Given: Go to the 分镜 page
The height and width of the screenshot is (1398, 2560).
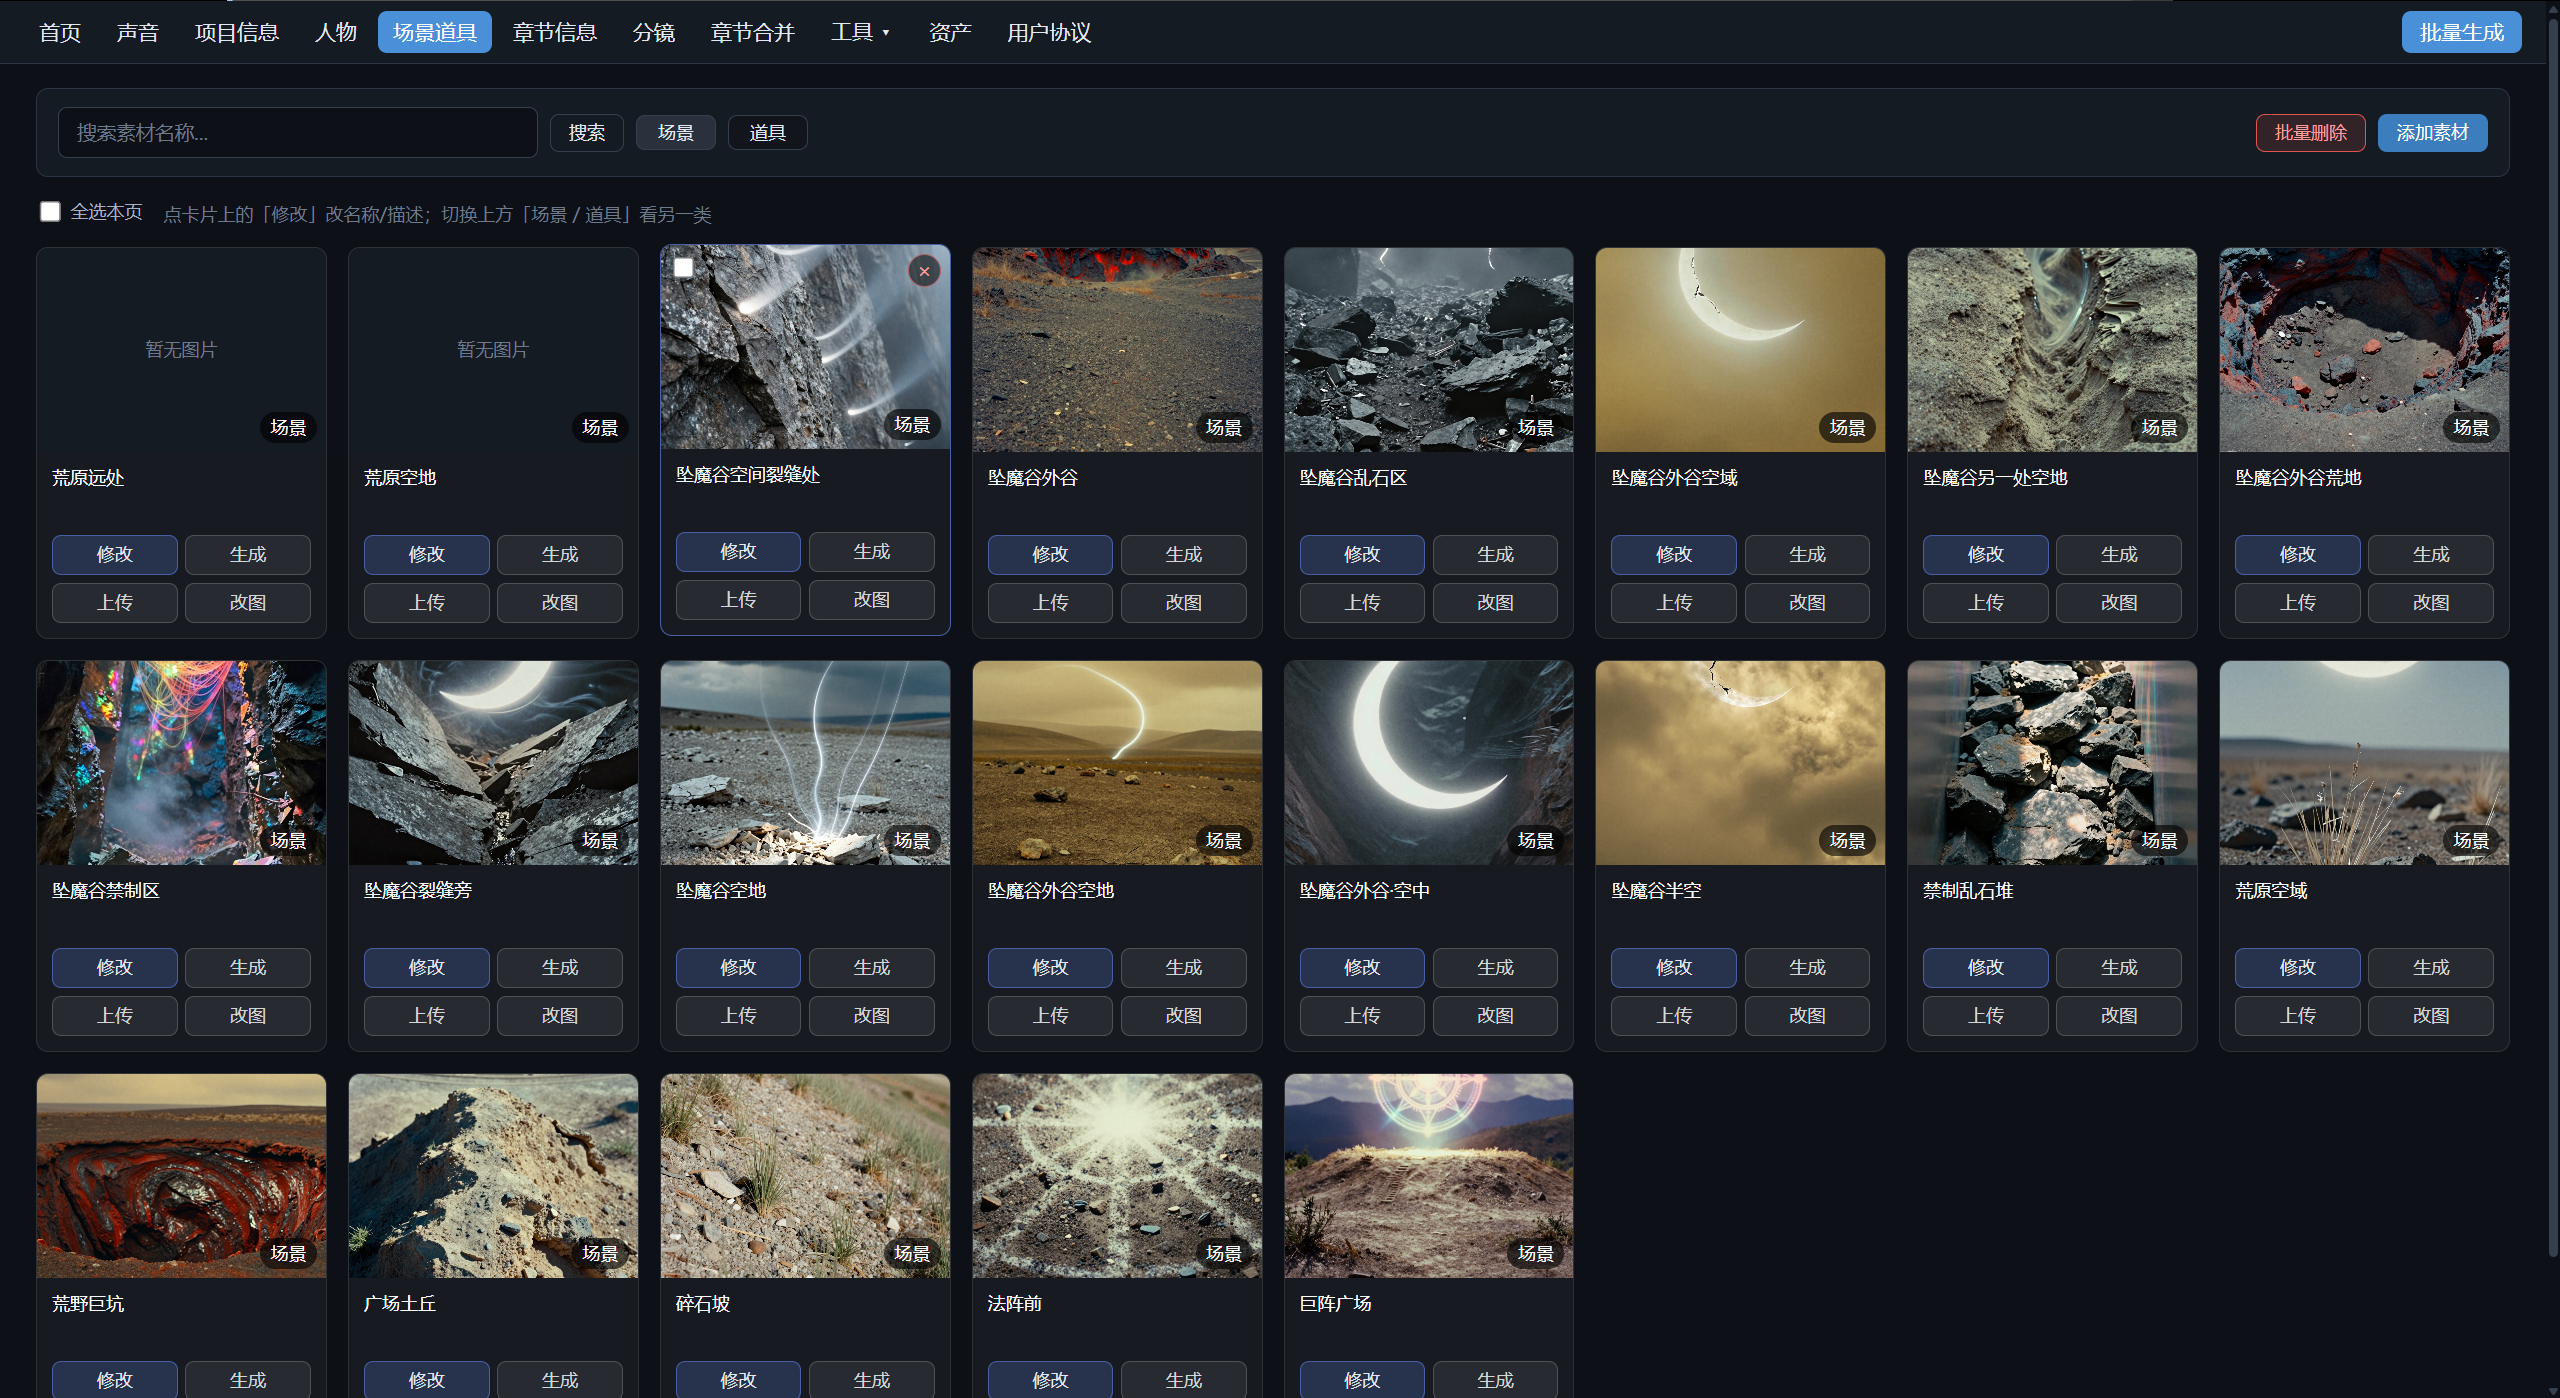Looking at the screenshot, I should coord(654,32).
